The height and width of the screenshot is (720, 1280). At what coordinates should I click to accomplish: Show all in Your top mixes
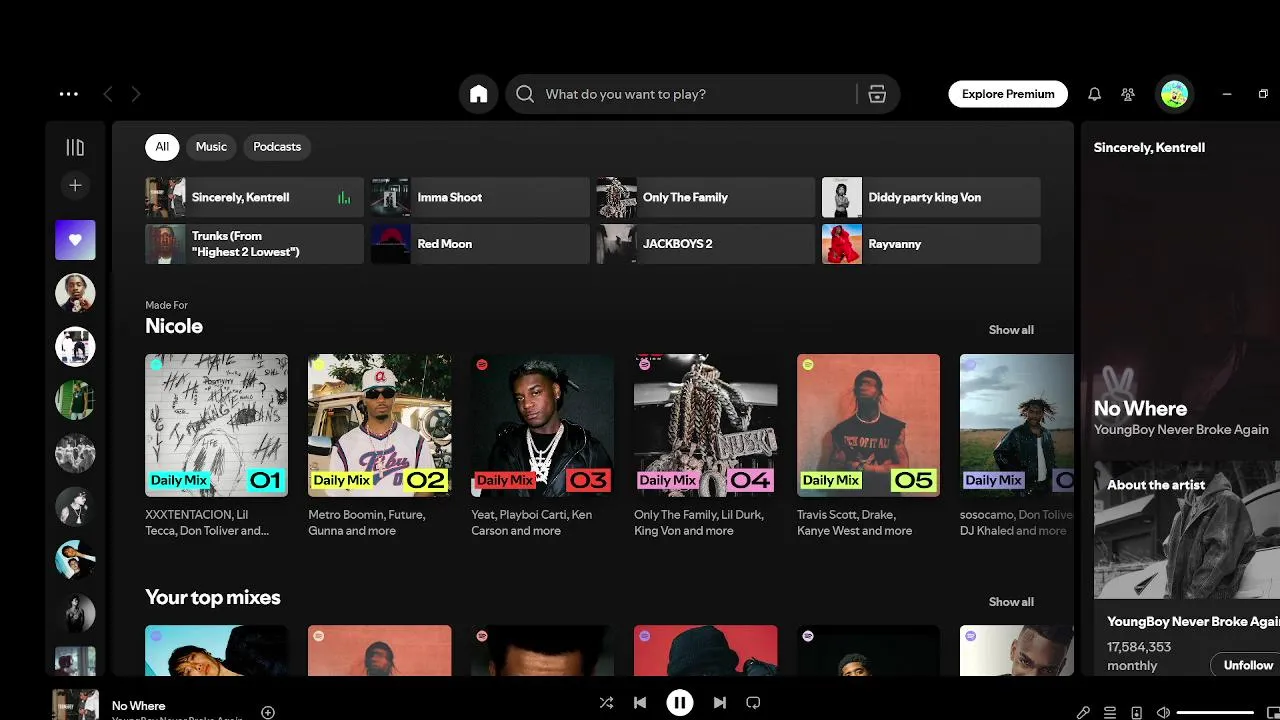click(x=1011, y=602)
